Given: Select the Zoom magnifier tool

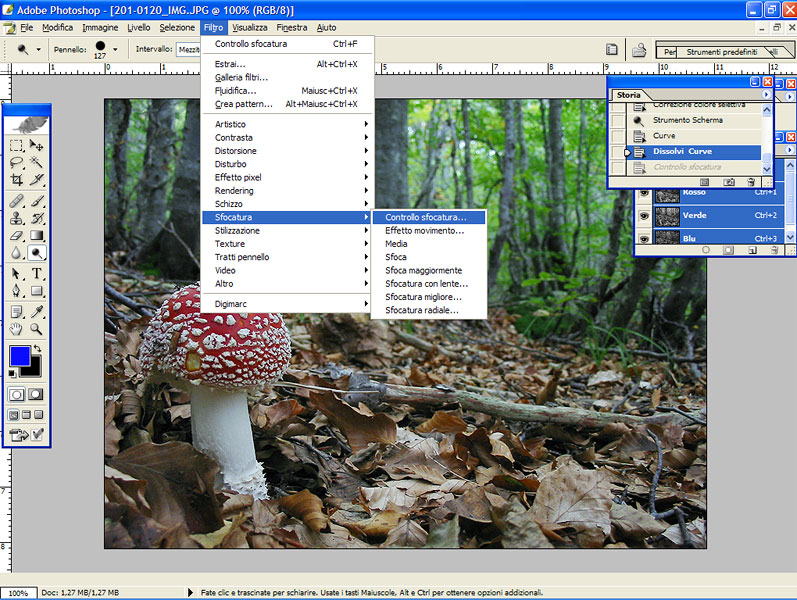Looking at the screenshot, I should [37, 329].
